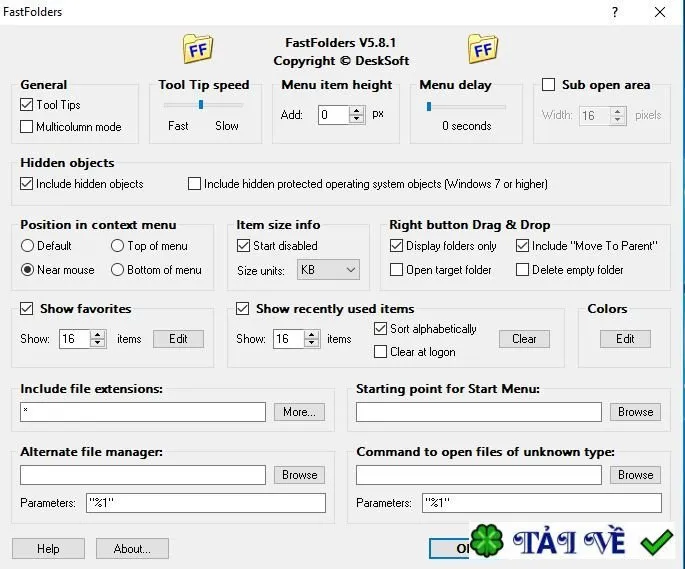Click the recently used Show items number field
Screen dimensions: 685x569
(289, 339)
